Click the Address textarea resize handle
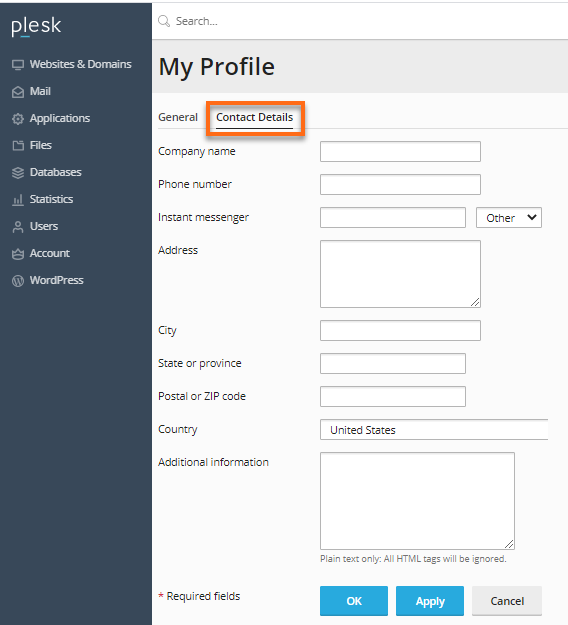 coord(475,302)
